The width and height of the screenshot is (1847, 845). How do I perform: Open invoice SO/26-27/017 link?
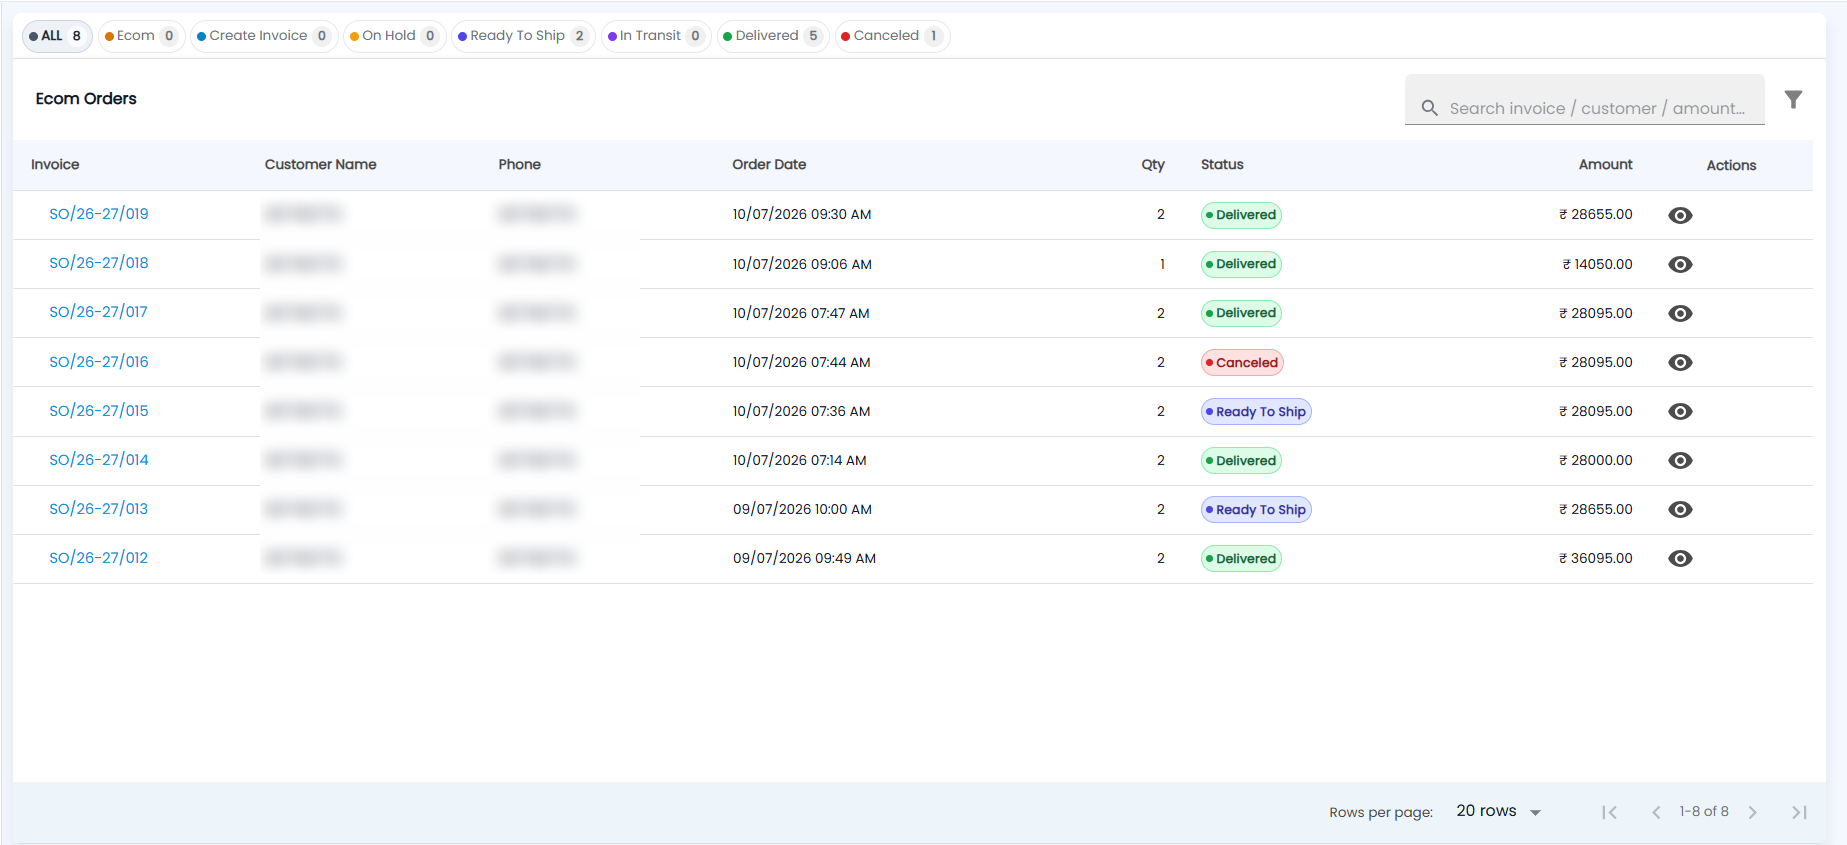(98, 312)
